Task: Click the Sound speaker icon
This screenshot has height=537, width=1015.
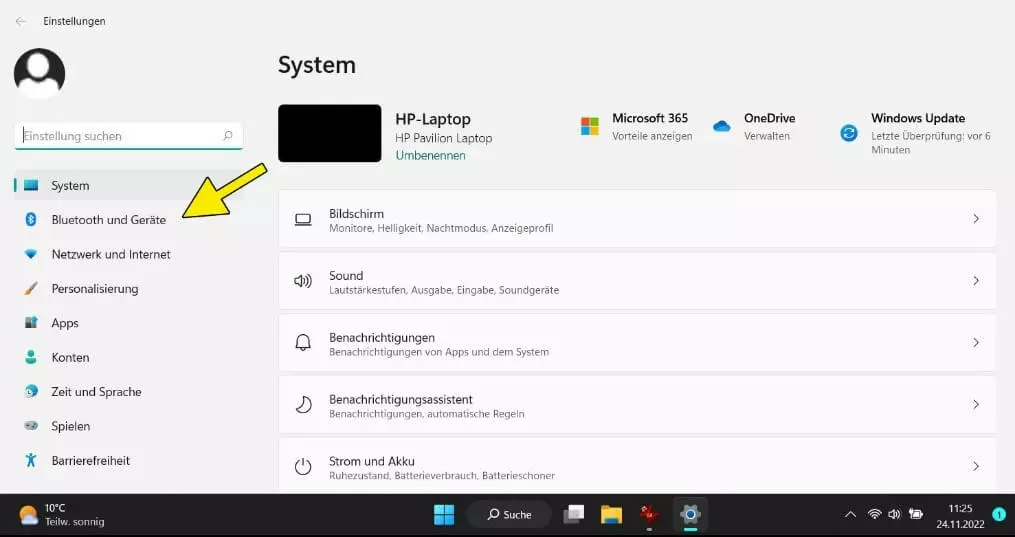Action: pyautogui.click(x=303, y=281)
